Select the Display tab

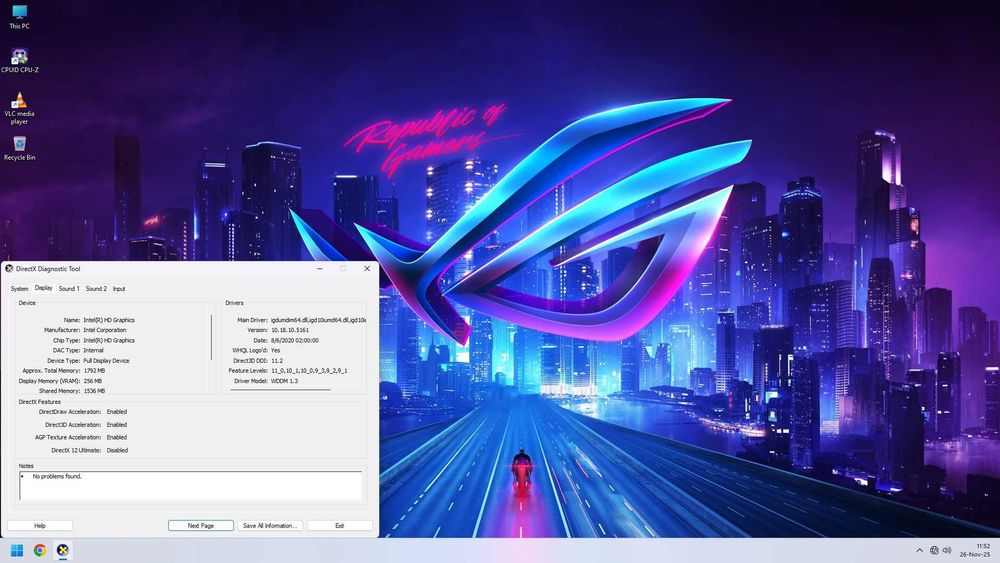[x=43, y=288]
